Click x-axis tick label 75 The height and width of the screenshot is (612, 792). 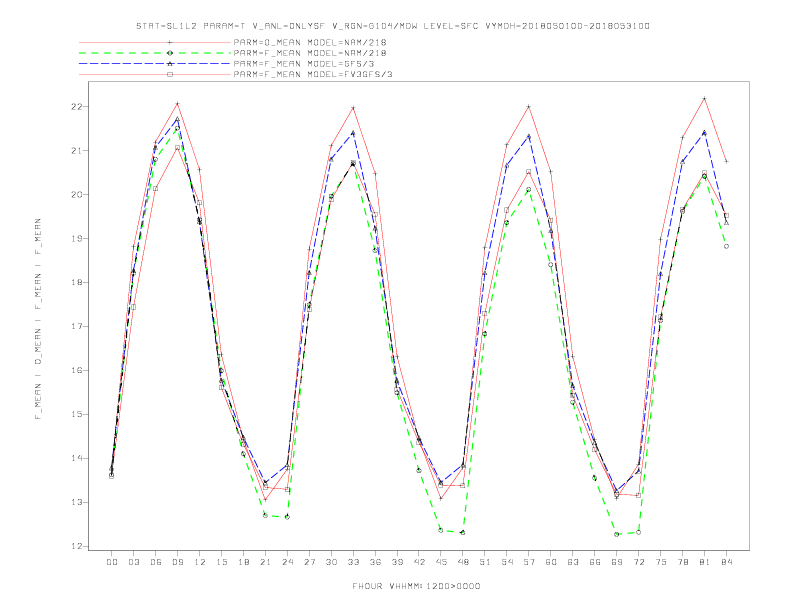coord(661,562)
